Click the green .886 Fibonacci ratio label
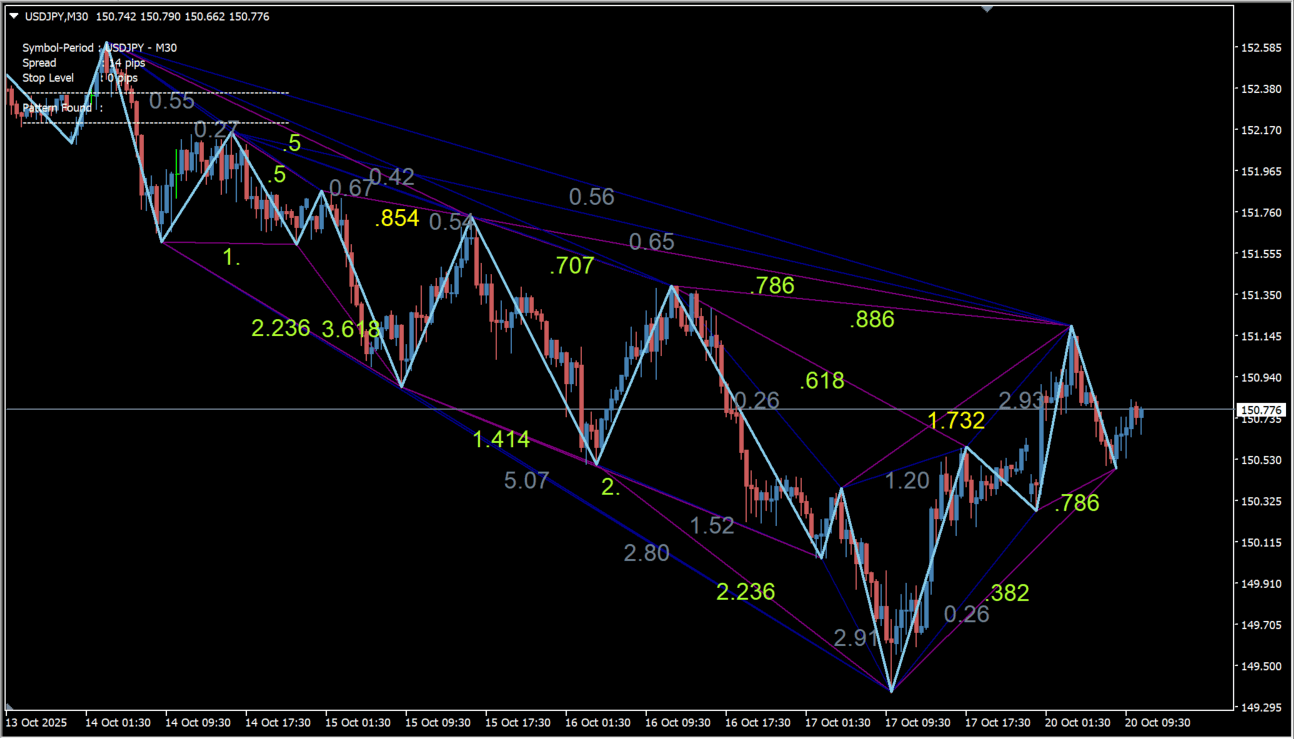Viewport: 1294px width, 739px height. (871, 320)
